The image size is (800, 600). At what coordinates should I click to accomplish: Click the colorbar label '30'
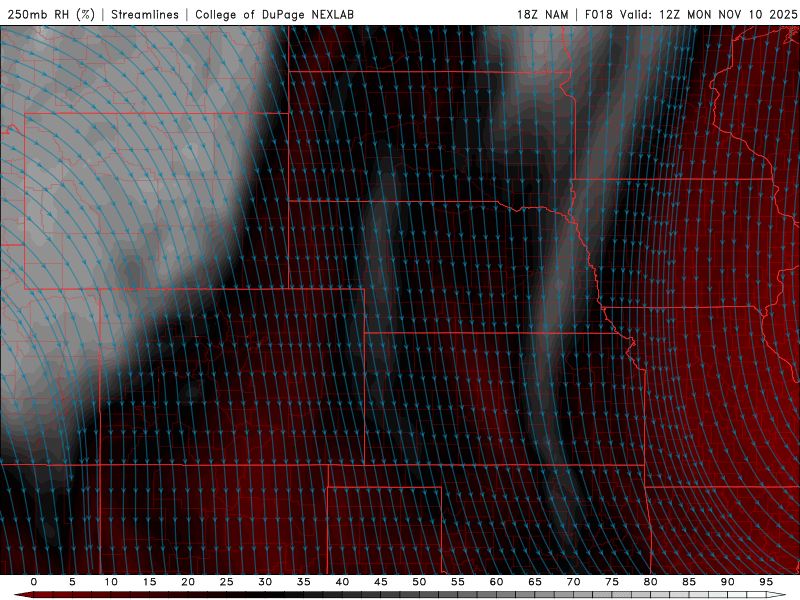point(265,582)
